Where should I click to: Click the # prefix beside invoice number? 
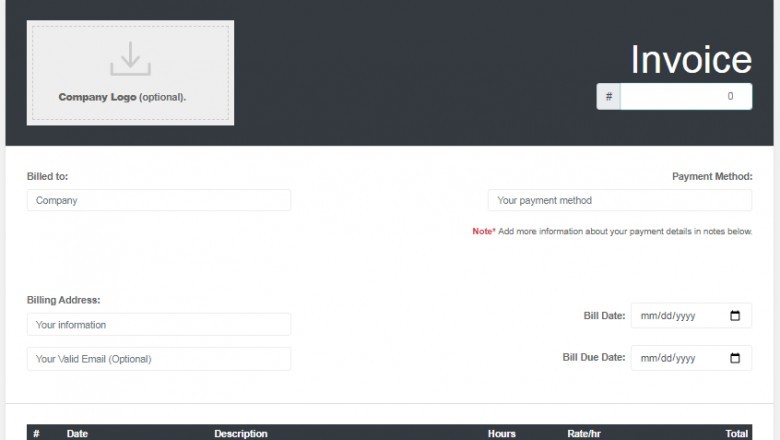[608, 96]
